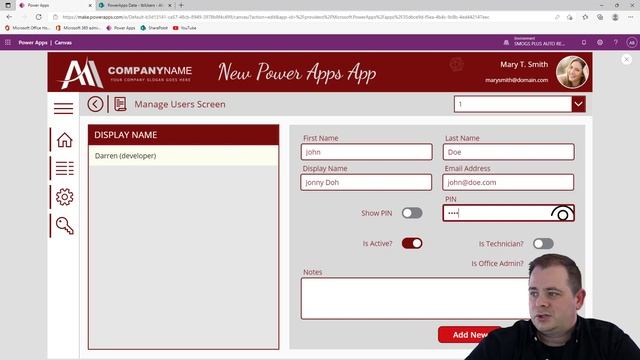Click the key icon in the sidebar
The width and height of the screenshot is (640, 360).
(x=64, y=226)
